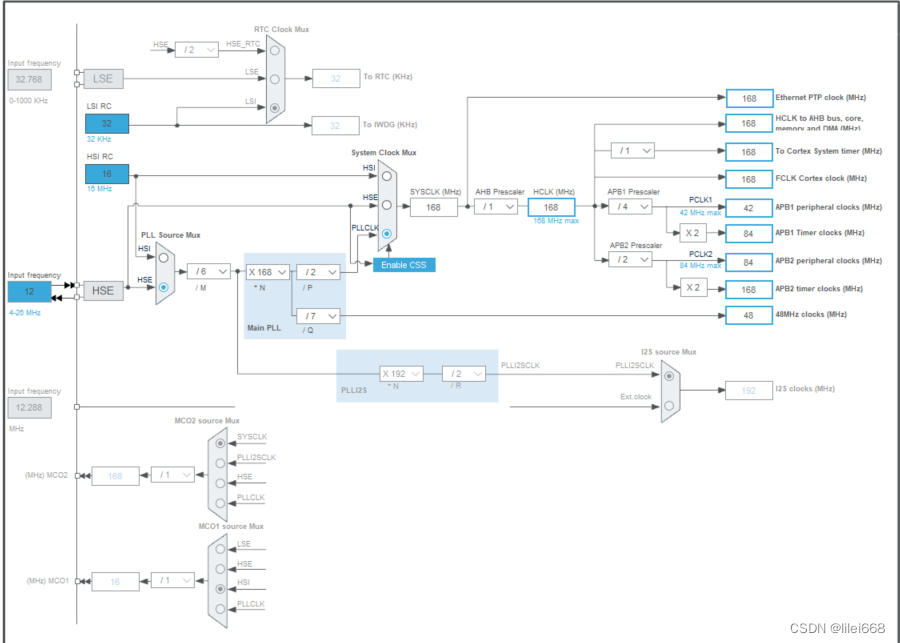Click the MCO2 output value box
The height and width of the screenshot is (643, 900).
point(115,476)
